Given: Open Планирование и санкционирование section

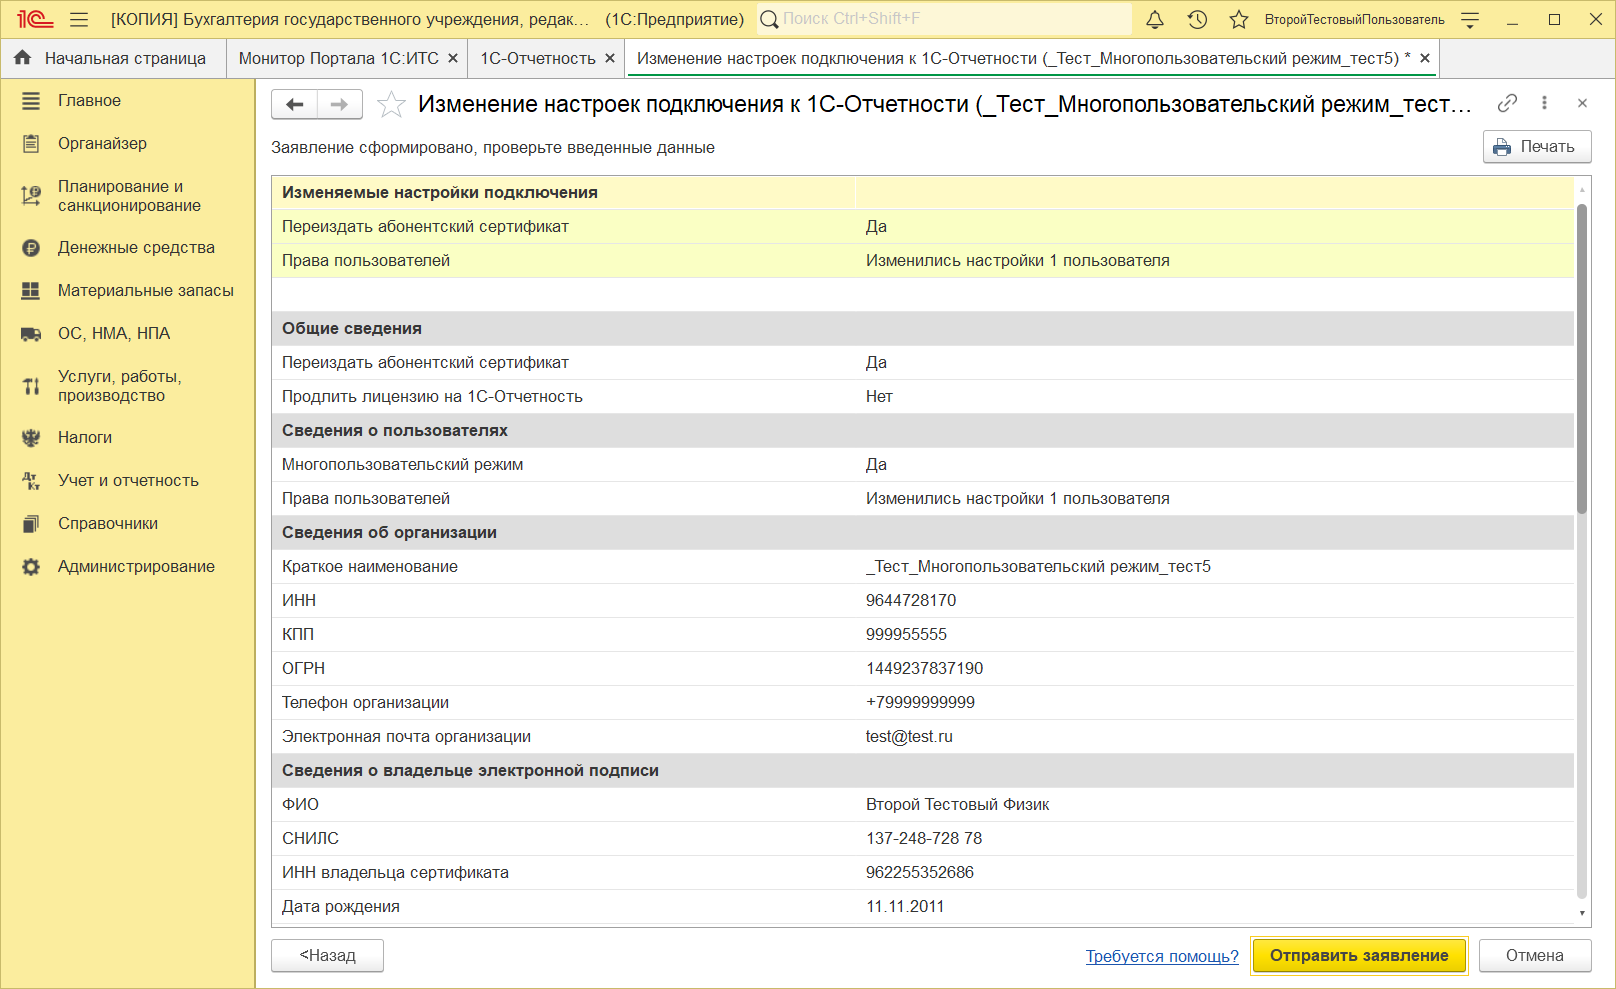Looking at the screenshot, I should (128, 196).
